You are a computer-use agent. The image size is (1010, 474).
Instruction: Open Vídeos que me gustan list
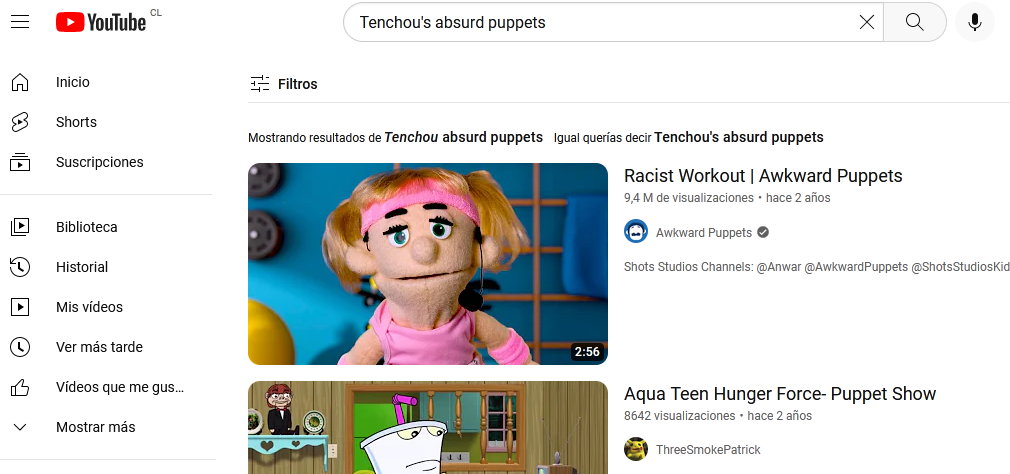click(120, 387)
